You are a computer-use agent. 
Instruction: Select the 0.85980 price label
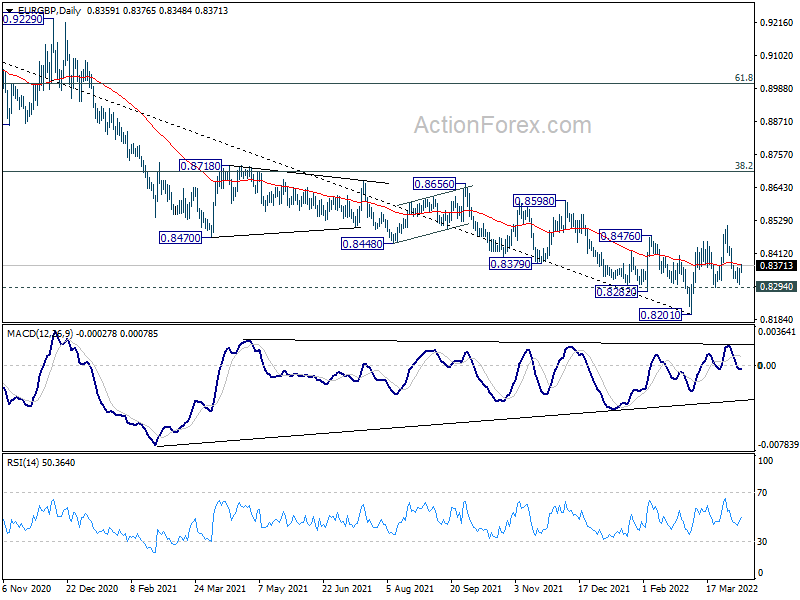534,201
